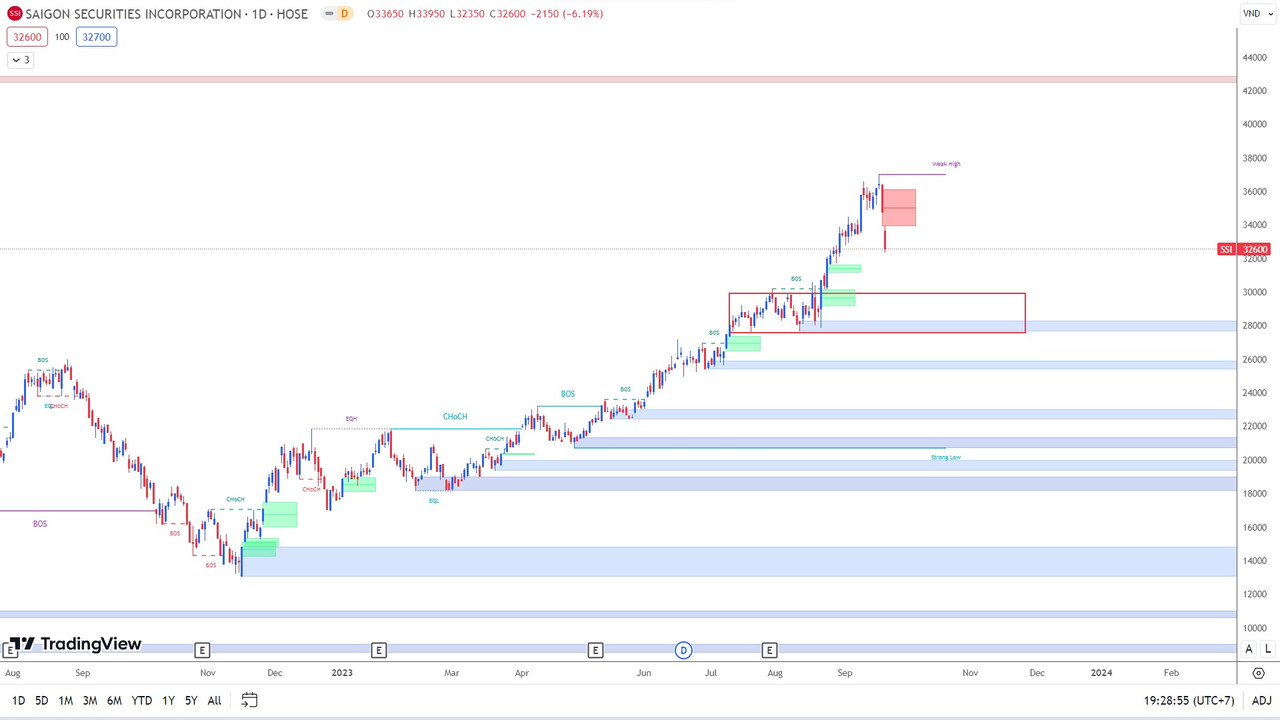Click the EQH label on the chart
Image resolution: width=1280 pixels, height=720 pixels.
[351, 419]
